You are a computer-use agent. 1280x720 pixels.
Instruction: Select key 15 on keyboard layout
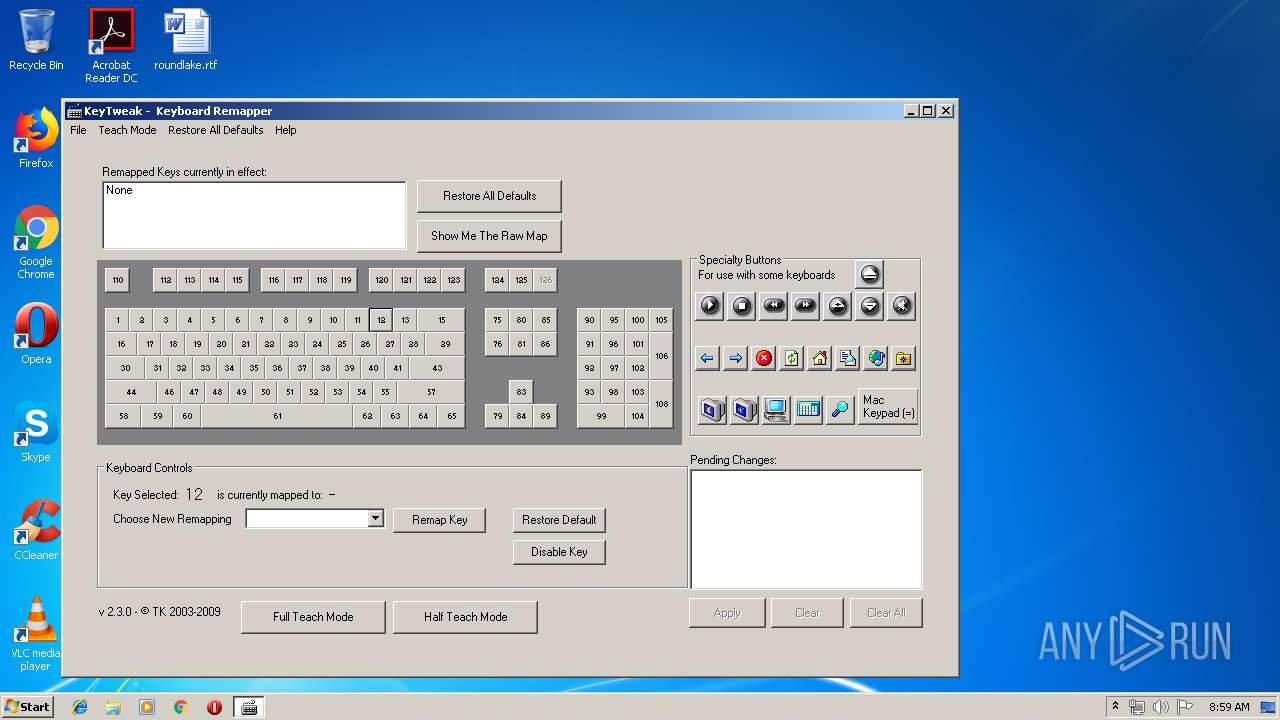[x=441, y=320]
